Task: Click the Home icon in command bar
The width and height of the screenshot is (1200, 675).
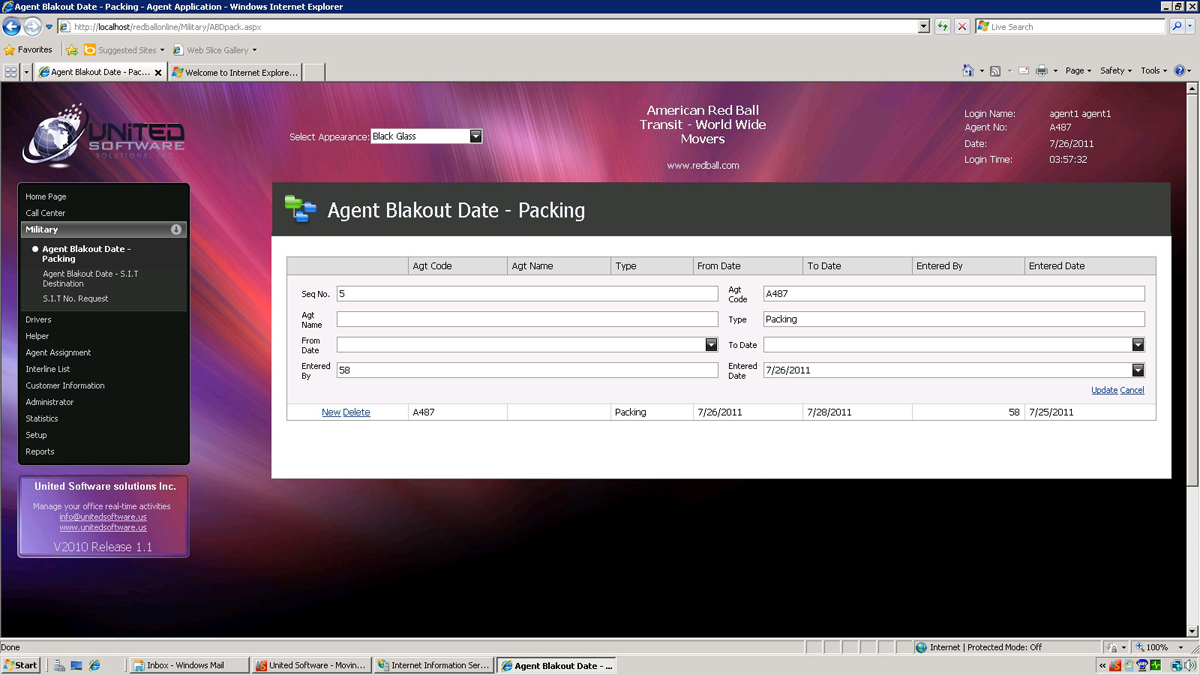Action: click(967, 71)
